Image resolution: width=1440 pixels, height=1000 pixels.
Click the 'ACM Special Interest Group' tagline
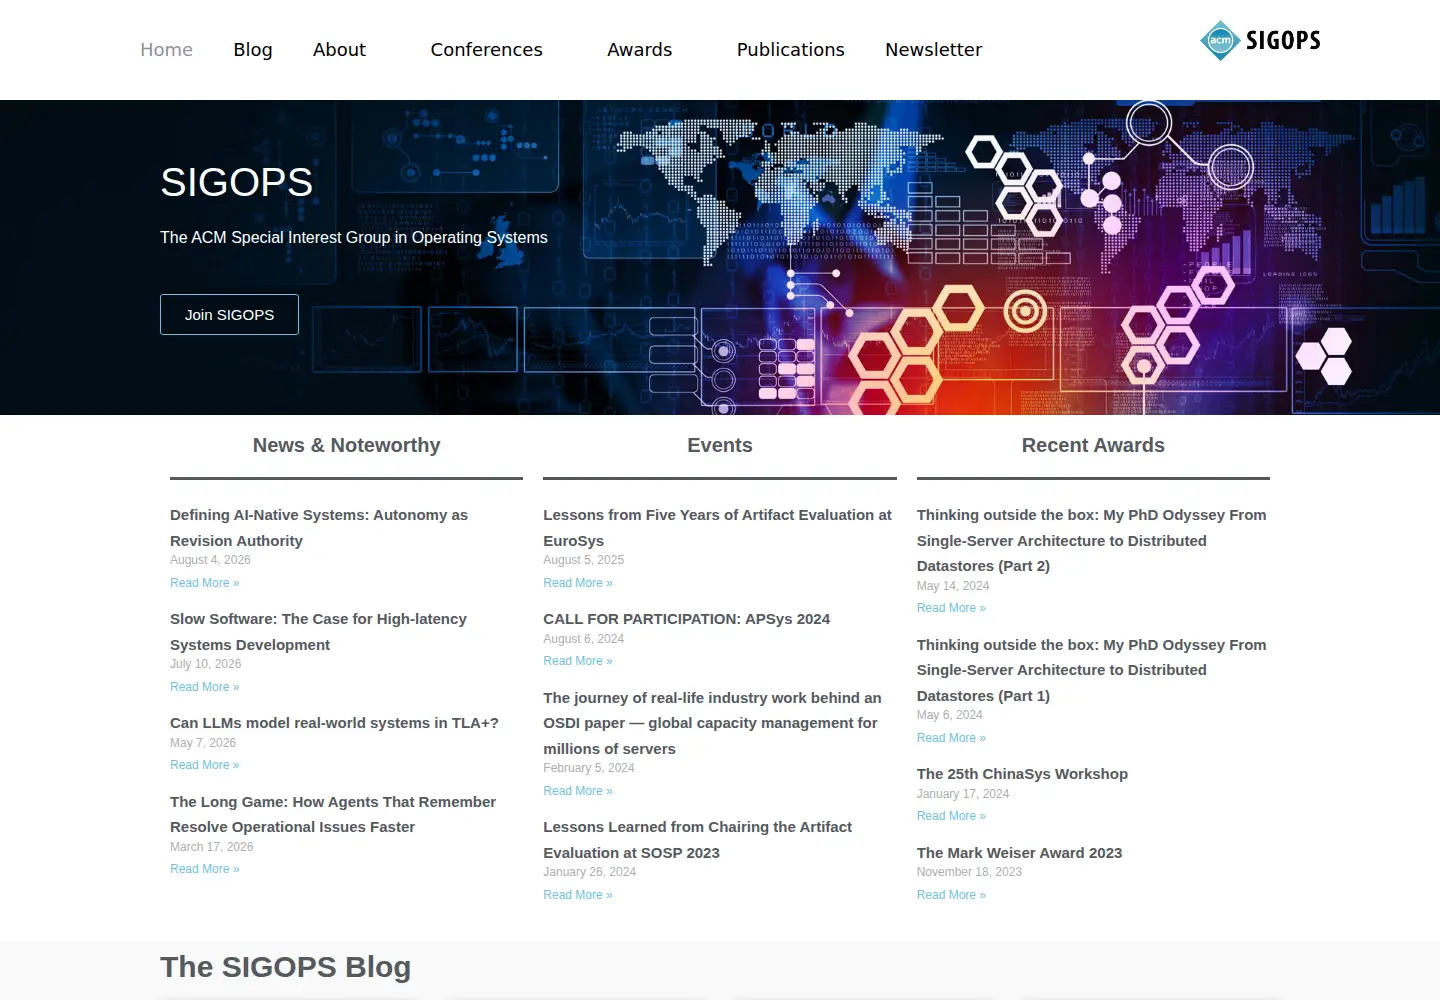(x=354, y=238)
